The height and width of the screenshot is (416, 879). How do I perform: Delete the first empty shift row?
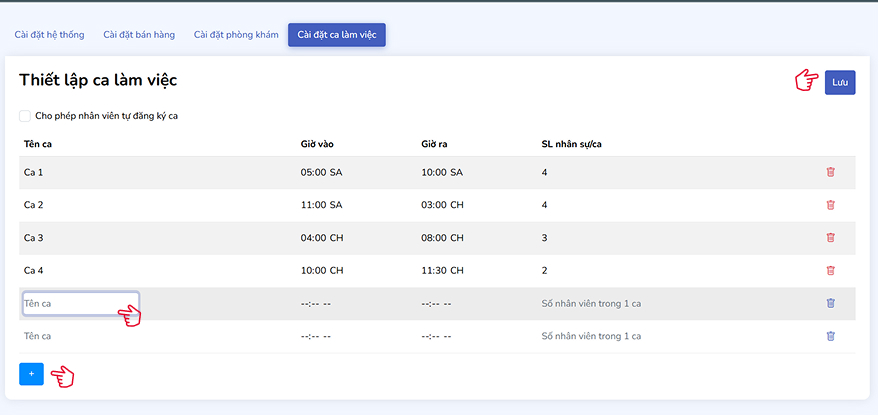[830, 303]
